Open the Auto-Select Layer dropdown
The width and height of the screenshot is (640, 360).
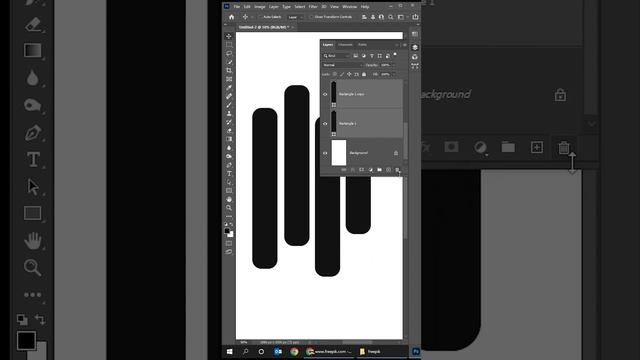(296, 17)
